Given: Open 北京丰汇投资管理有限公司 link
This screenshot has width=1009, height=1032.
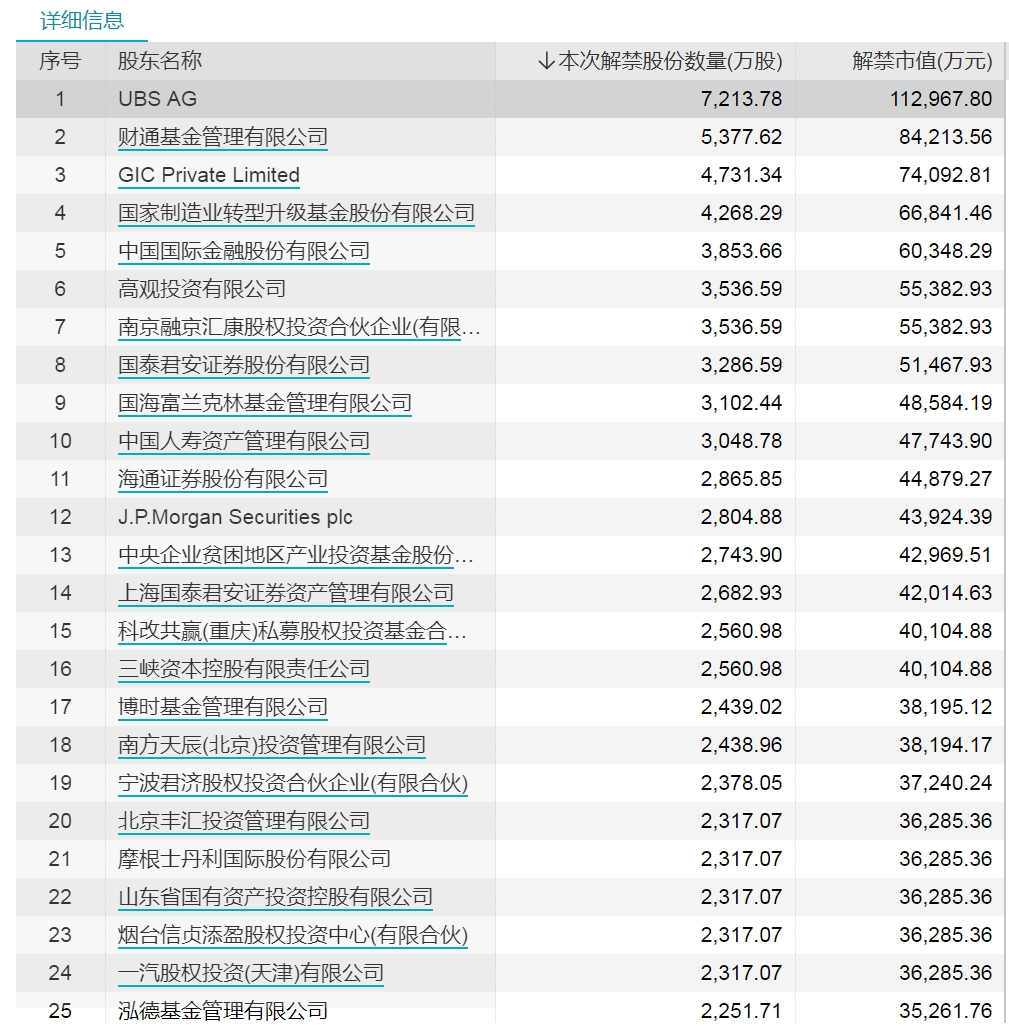Looking at the screenshot, I should [244, 821].
